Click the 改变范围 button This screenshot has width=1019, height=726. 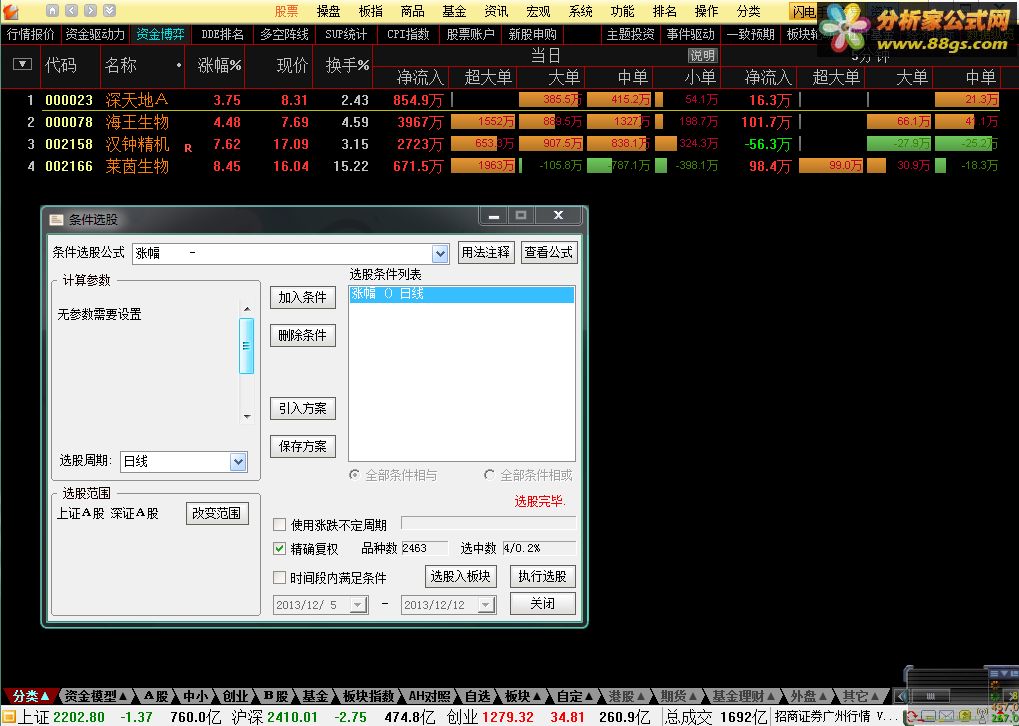pyautogui.click(x=217, y=513)
